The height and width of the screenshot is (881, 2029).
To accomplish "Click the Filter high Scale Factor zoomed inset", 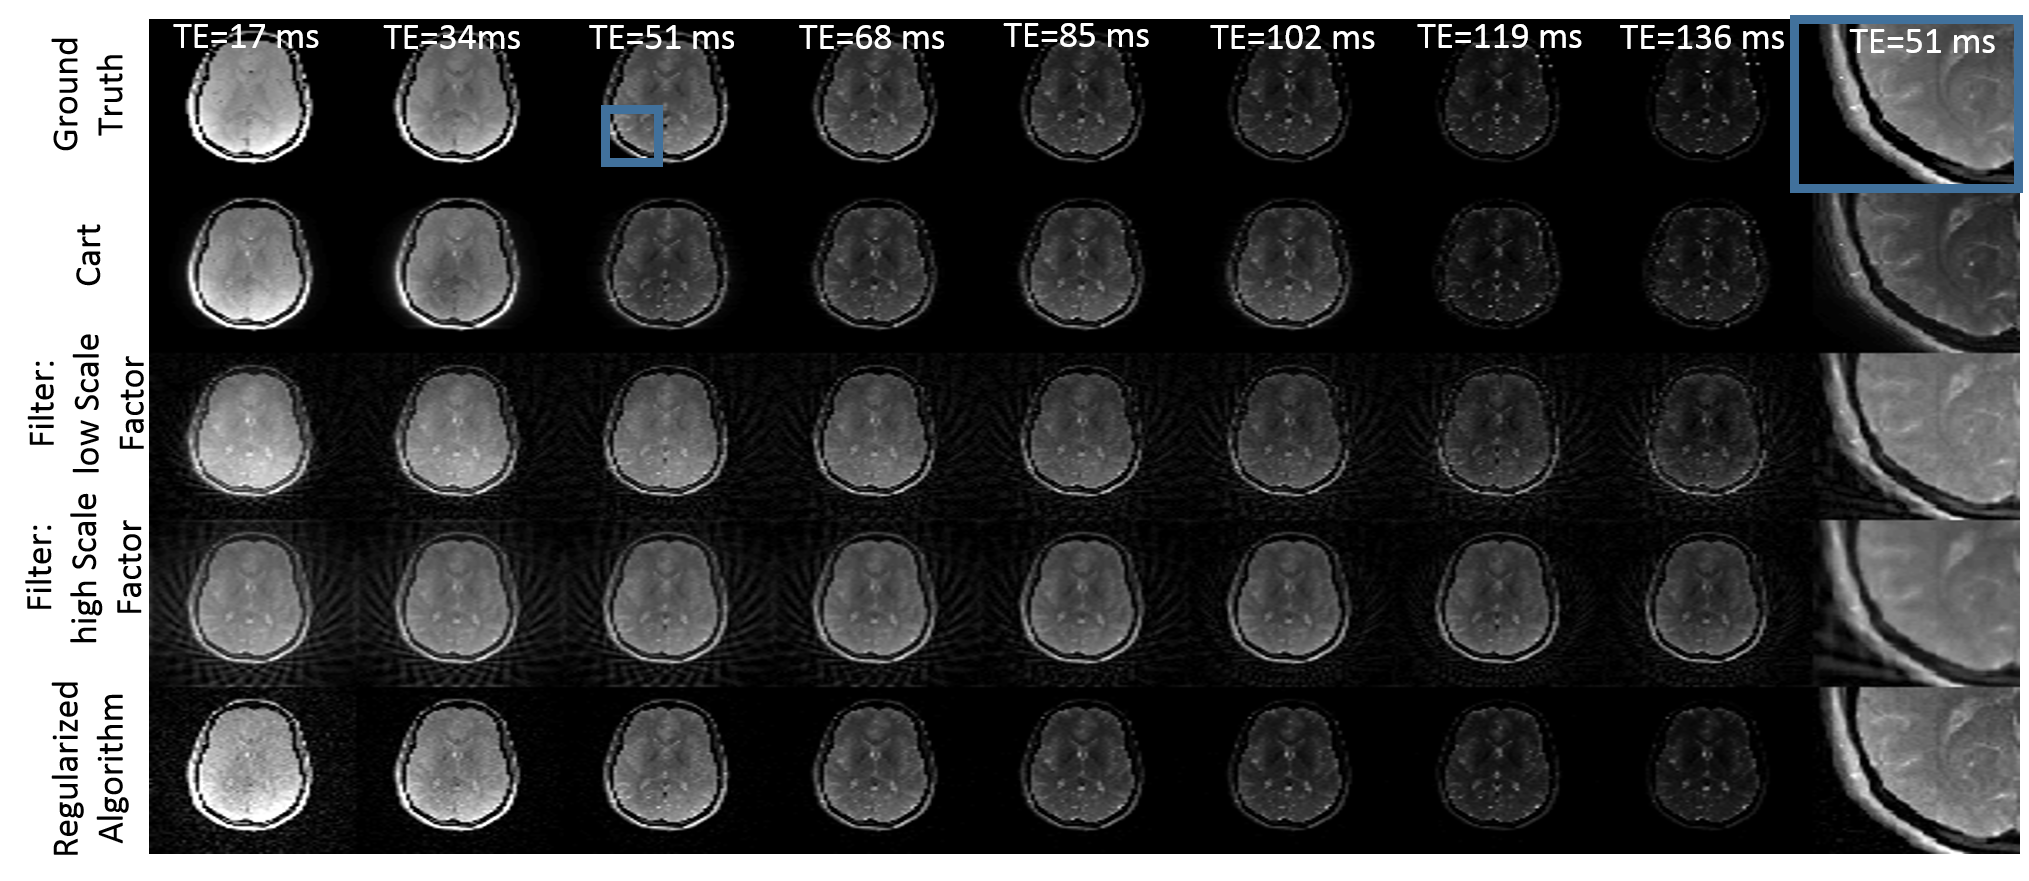I will (1918, 602).
